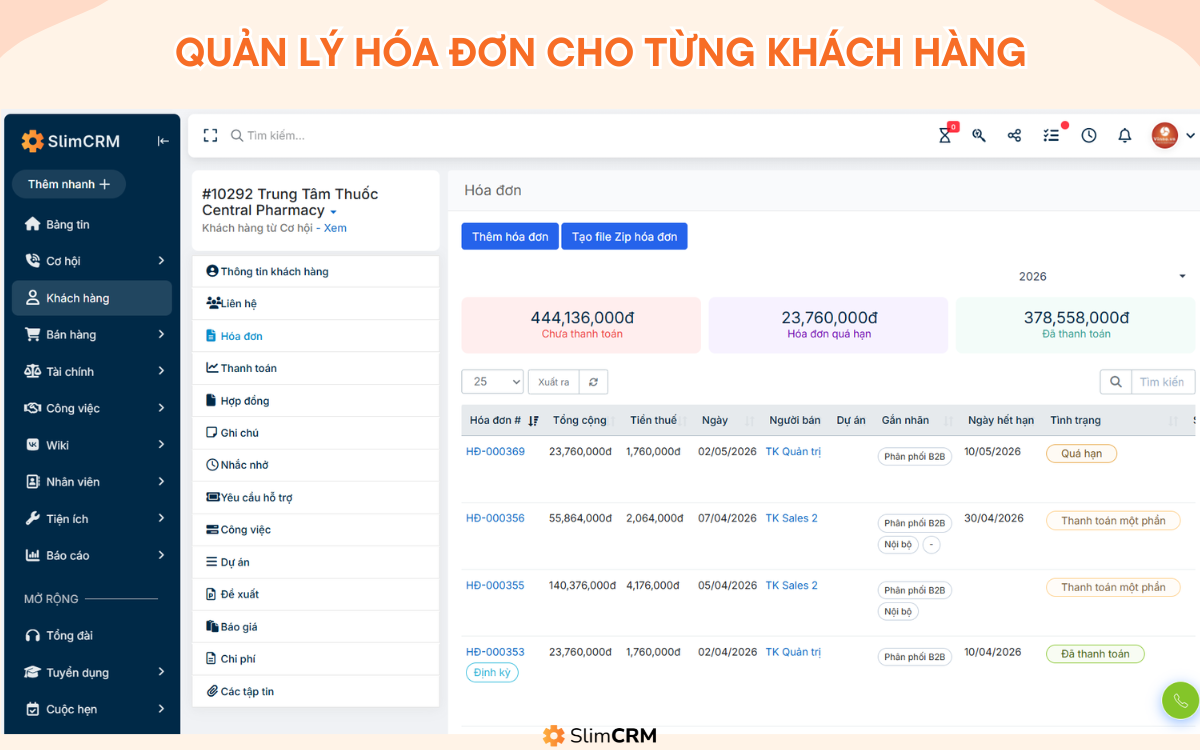This screenshot has height=750, width=1200.
Task: Open Dự án tab in customer panel
Action: click(x=315, y=562)
